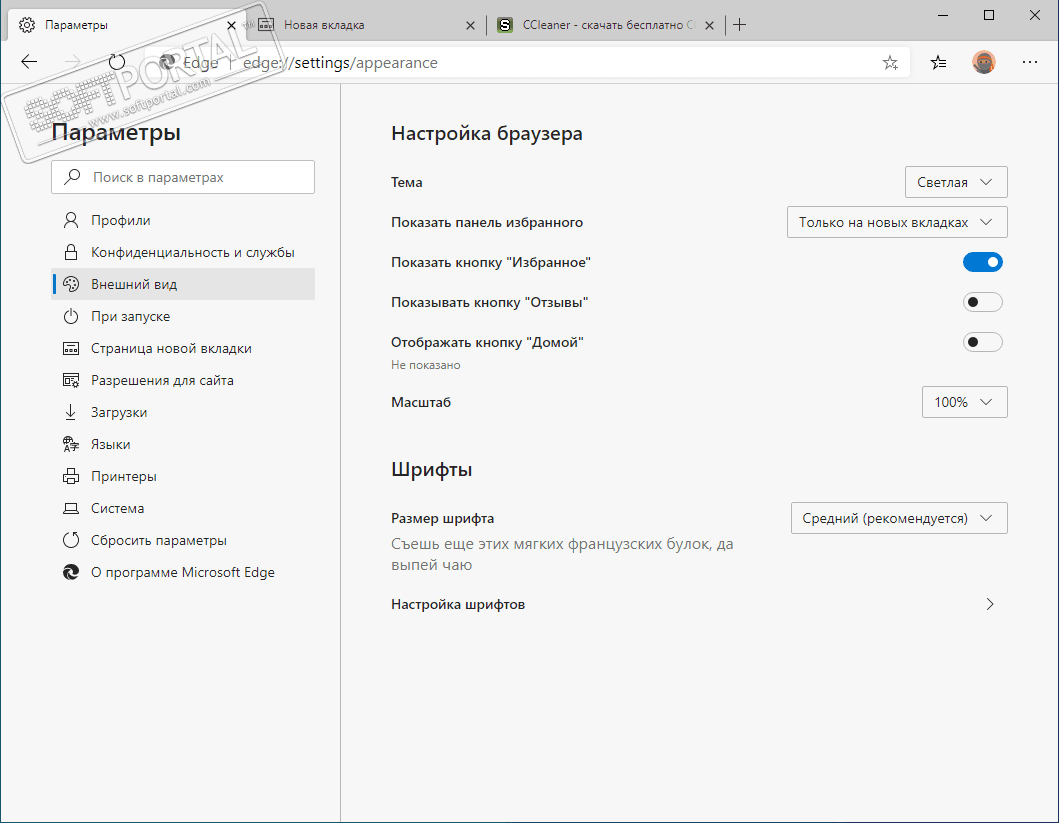Screen dimensions: 1059x823
Task: Open the favorites bar dropdown Только на новых вкладках
Action: tap(897, 222)
